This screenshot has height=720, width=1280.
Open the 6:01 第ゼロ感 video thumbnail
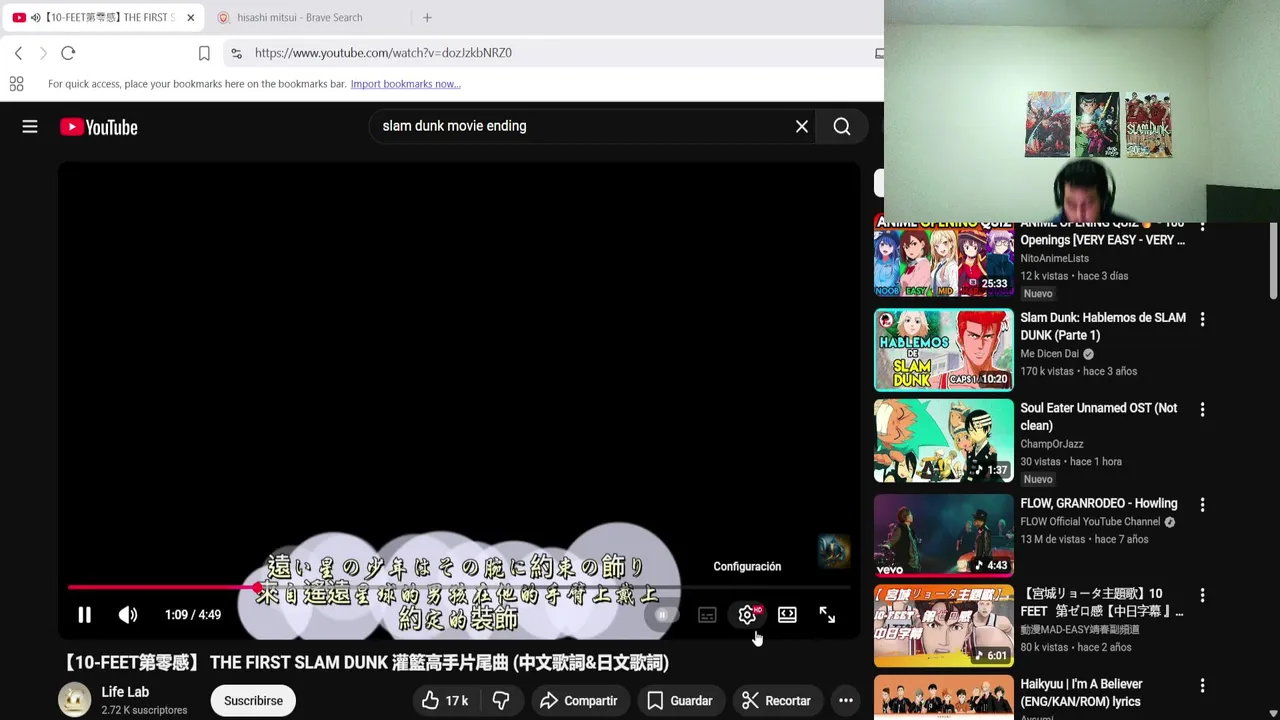click(x=944, y=626)
